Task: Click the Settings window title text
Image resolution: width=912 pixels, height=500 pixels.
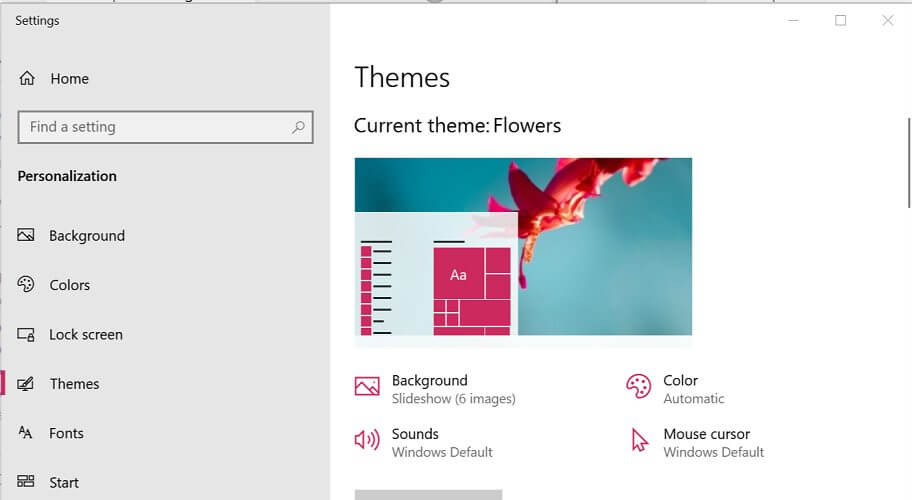Action: [37, 21]
